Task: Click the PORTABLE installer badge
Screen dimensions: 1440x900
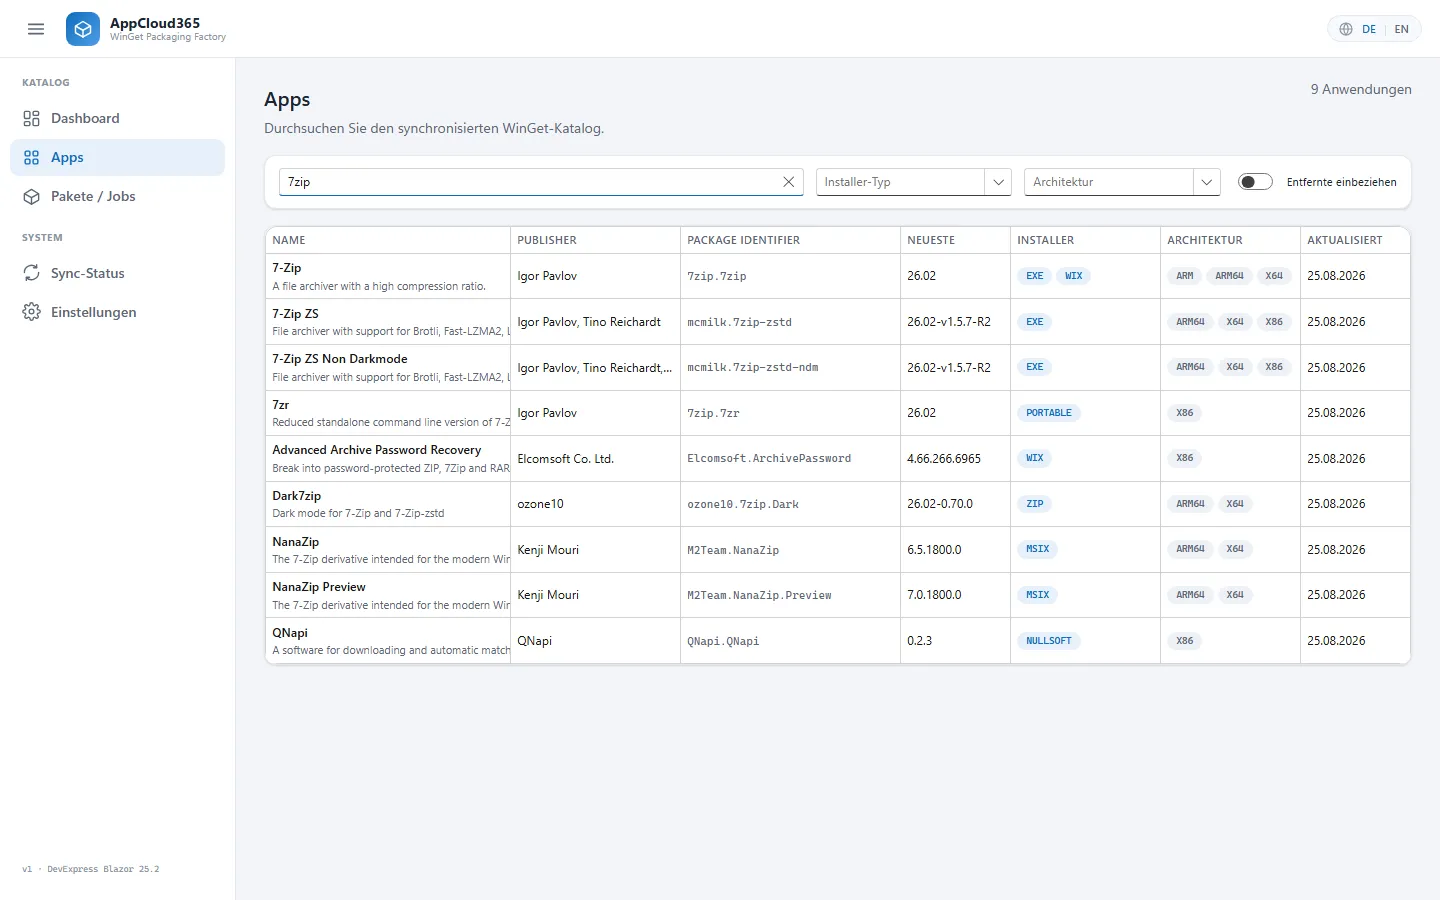Action: pyautogui.click(x=1049, y=413)
